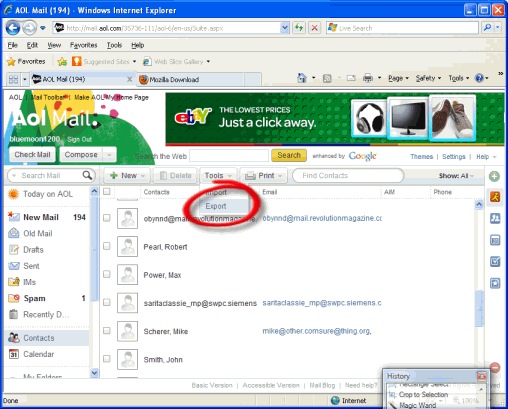Open Today on AOL sun icon
508x409 pixels.
click(13, 194)
